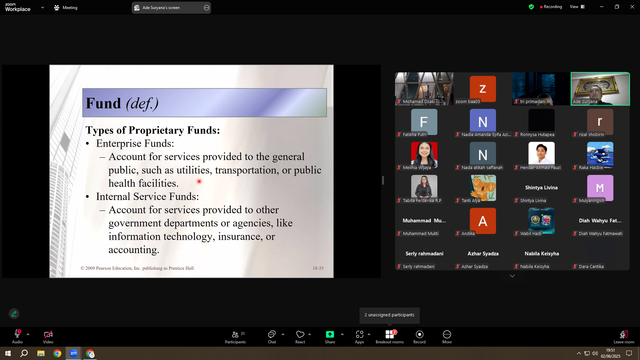Click the resize handle between slide and gallery
The height and width of the screenshot is (360, 640).
coord(383,180)
